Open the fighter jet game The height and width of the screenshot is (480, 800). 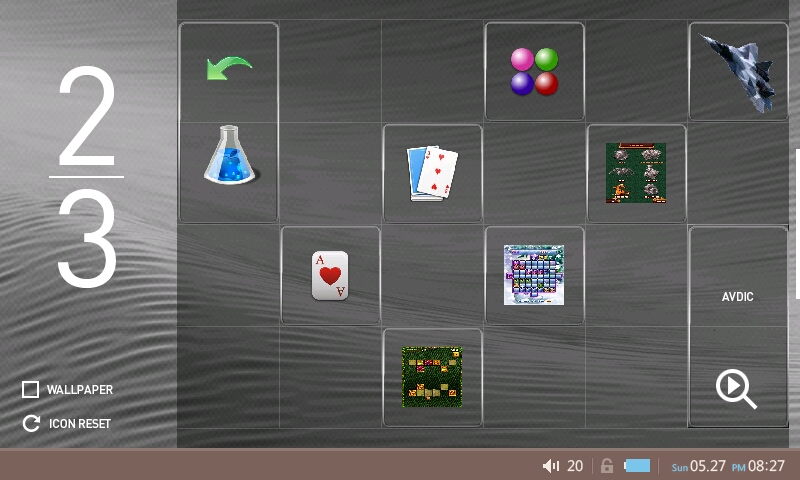coord(738,72)
